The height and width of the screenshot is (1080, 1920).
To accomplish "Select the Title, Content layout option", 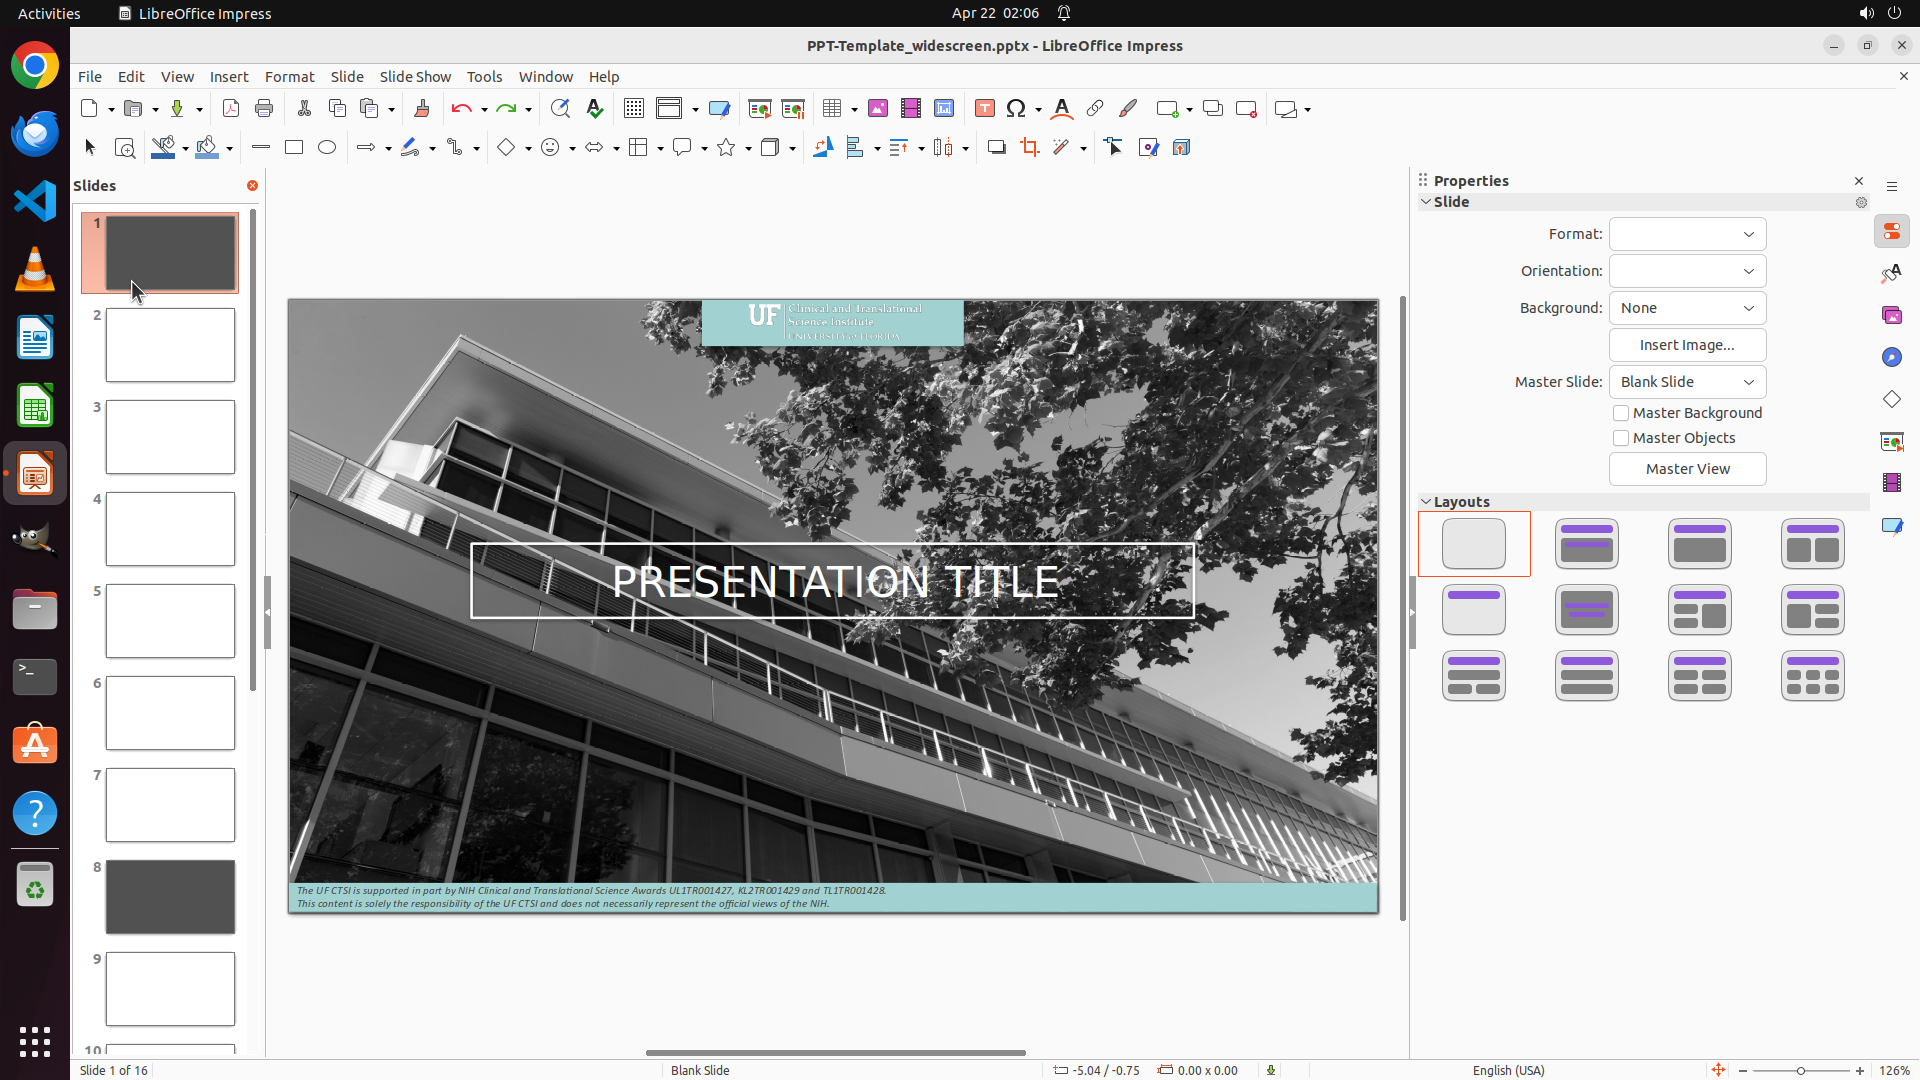I will tap(1699, 544).
